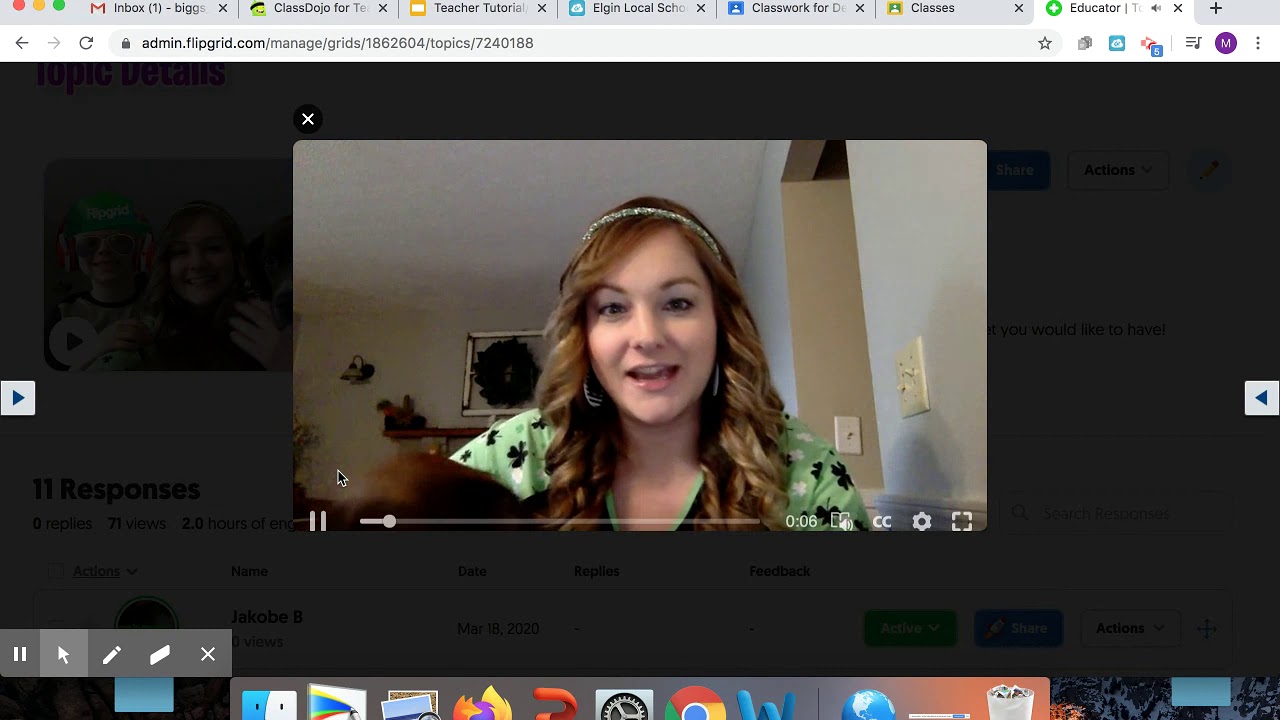The width and height of the screenshot is (1280, 720).
Task: Open the purple M profile avatar
Action: 1226,43
